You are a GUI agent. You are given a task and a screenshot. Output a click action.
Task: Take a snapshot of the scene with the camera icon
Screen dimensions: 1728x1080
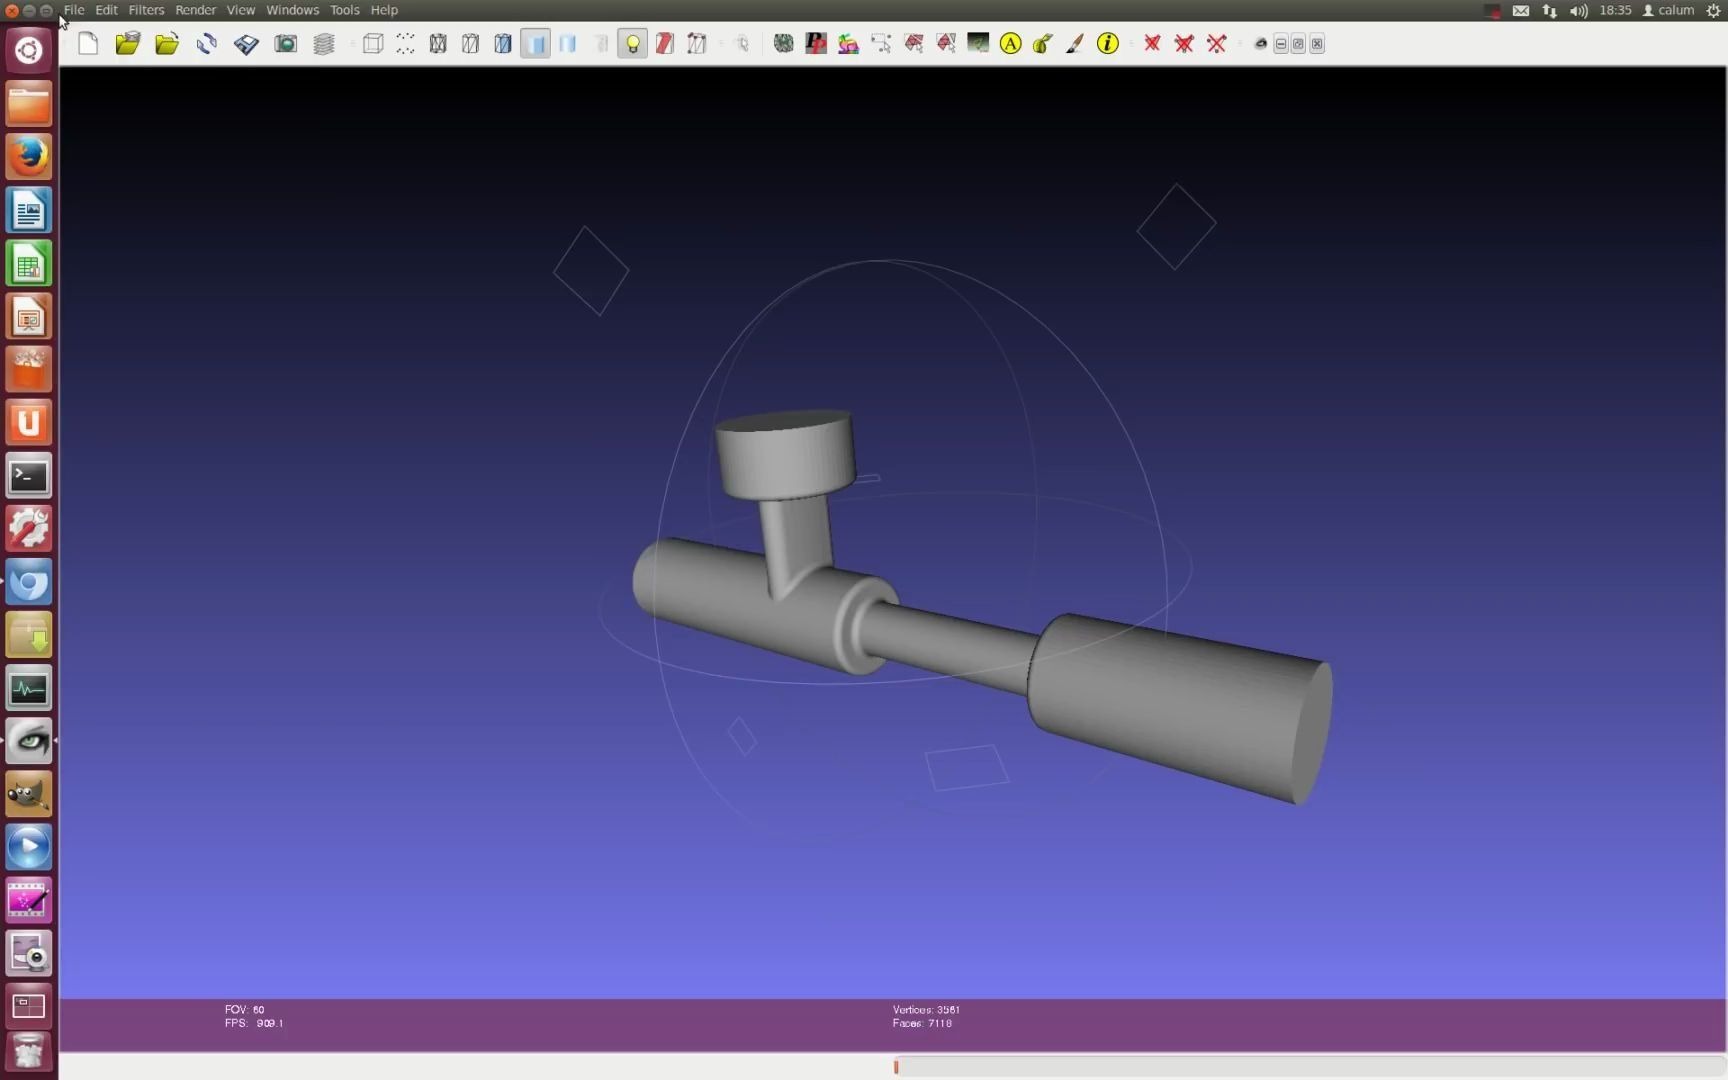click(285, 43)
